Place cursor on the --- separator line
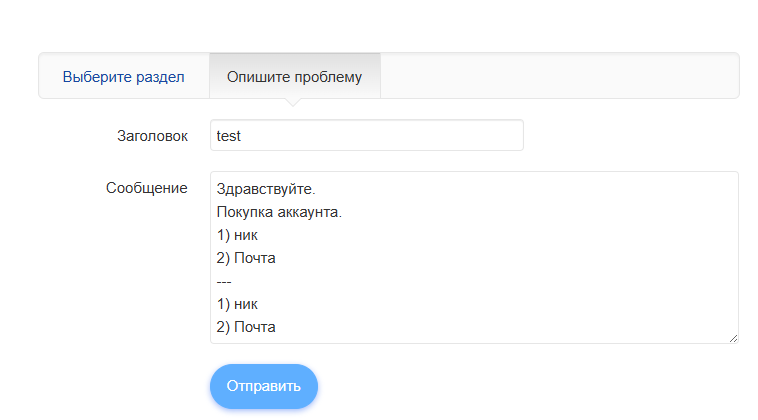 [224, 281]
